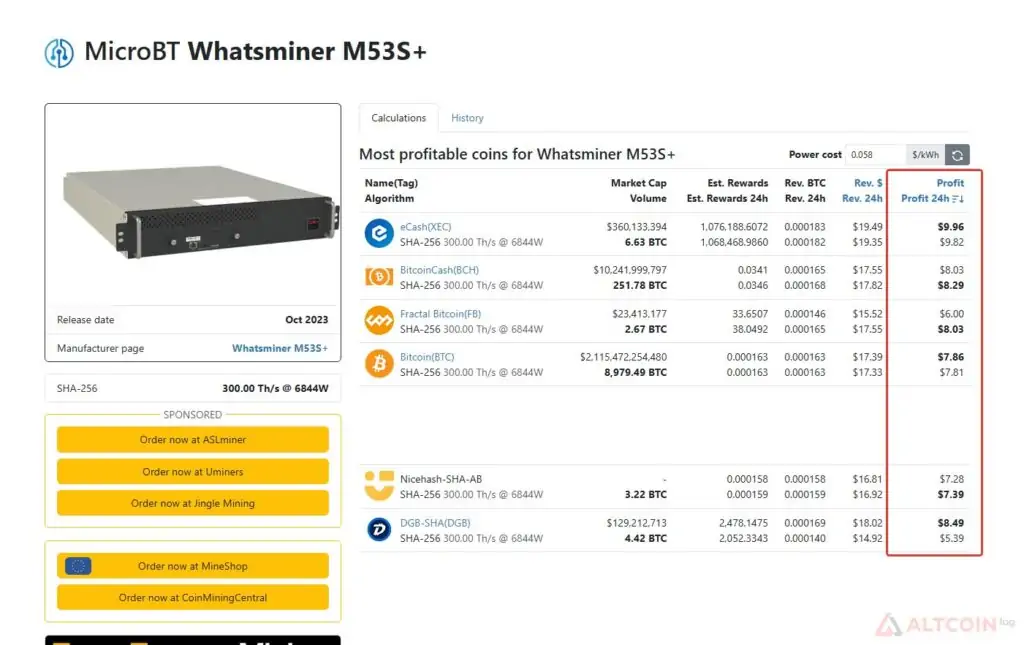This screenshot has height=645, width=1024.
Task: Sort by the Profit 24h column header
Action: click(x=925, y=198)
